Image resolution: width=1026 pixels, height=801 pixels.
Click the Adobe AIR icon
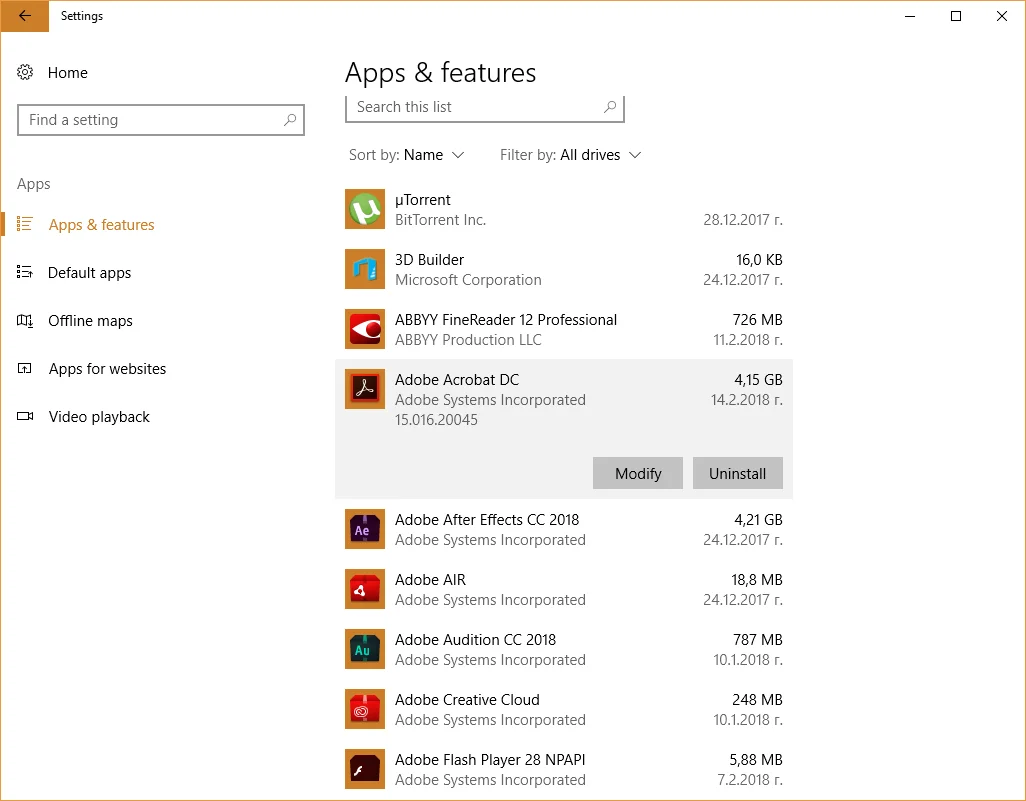(364, 589)
